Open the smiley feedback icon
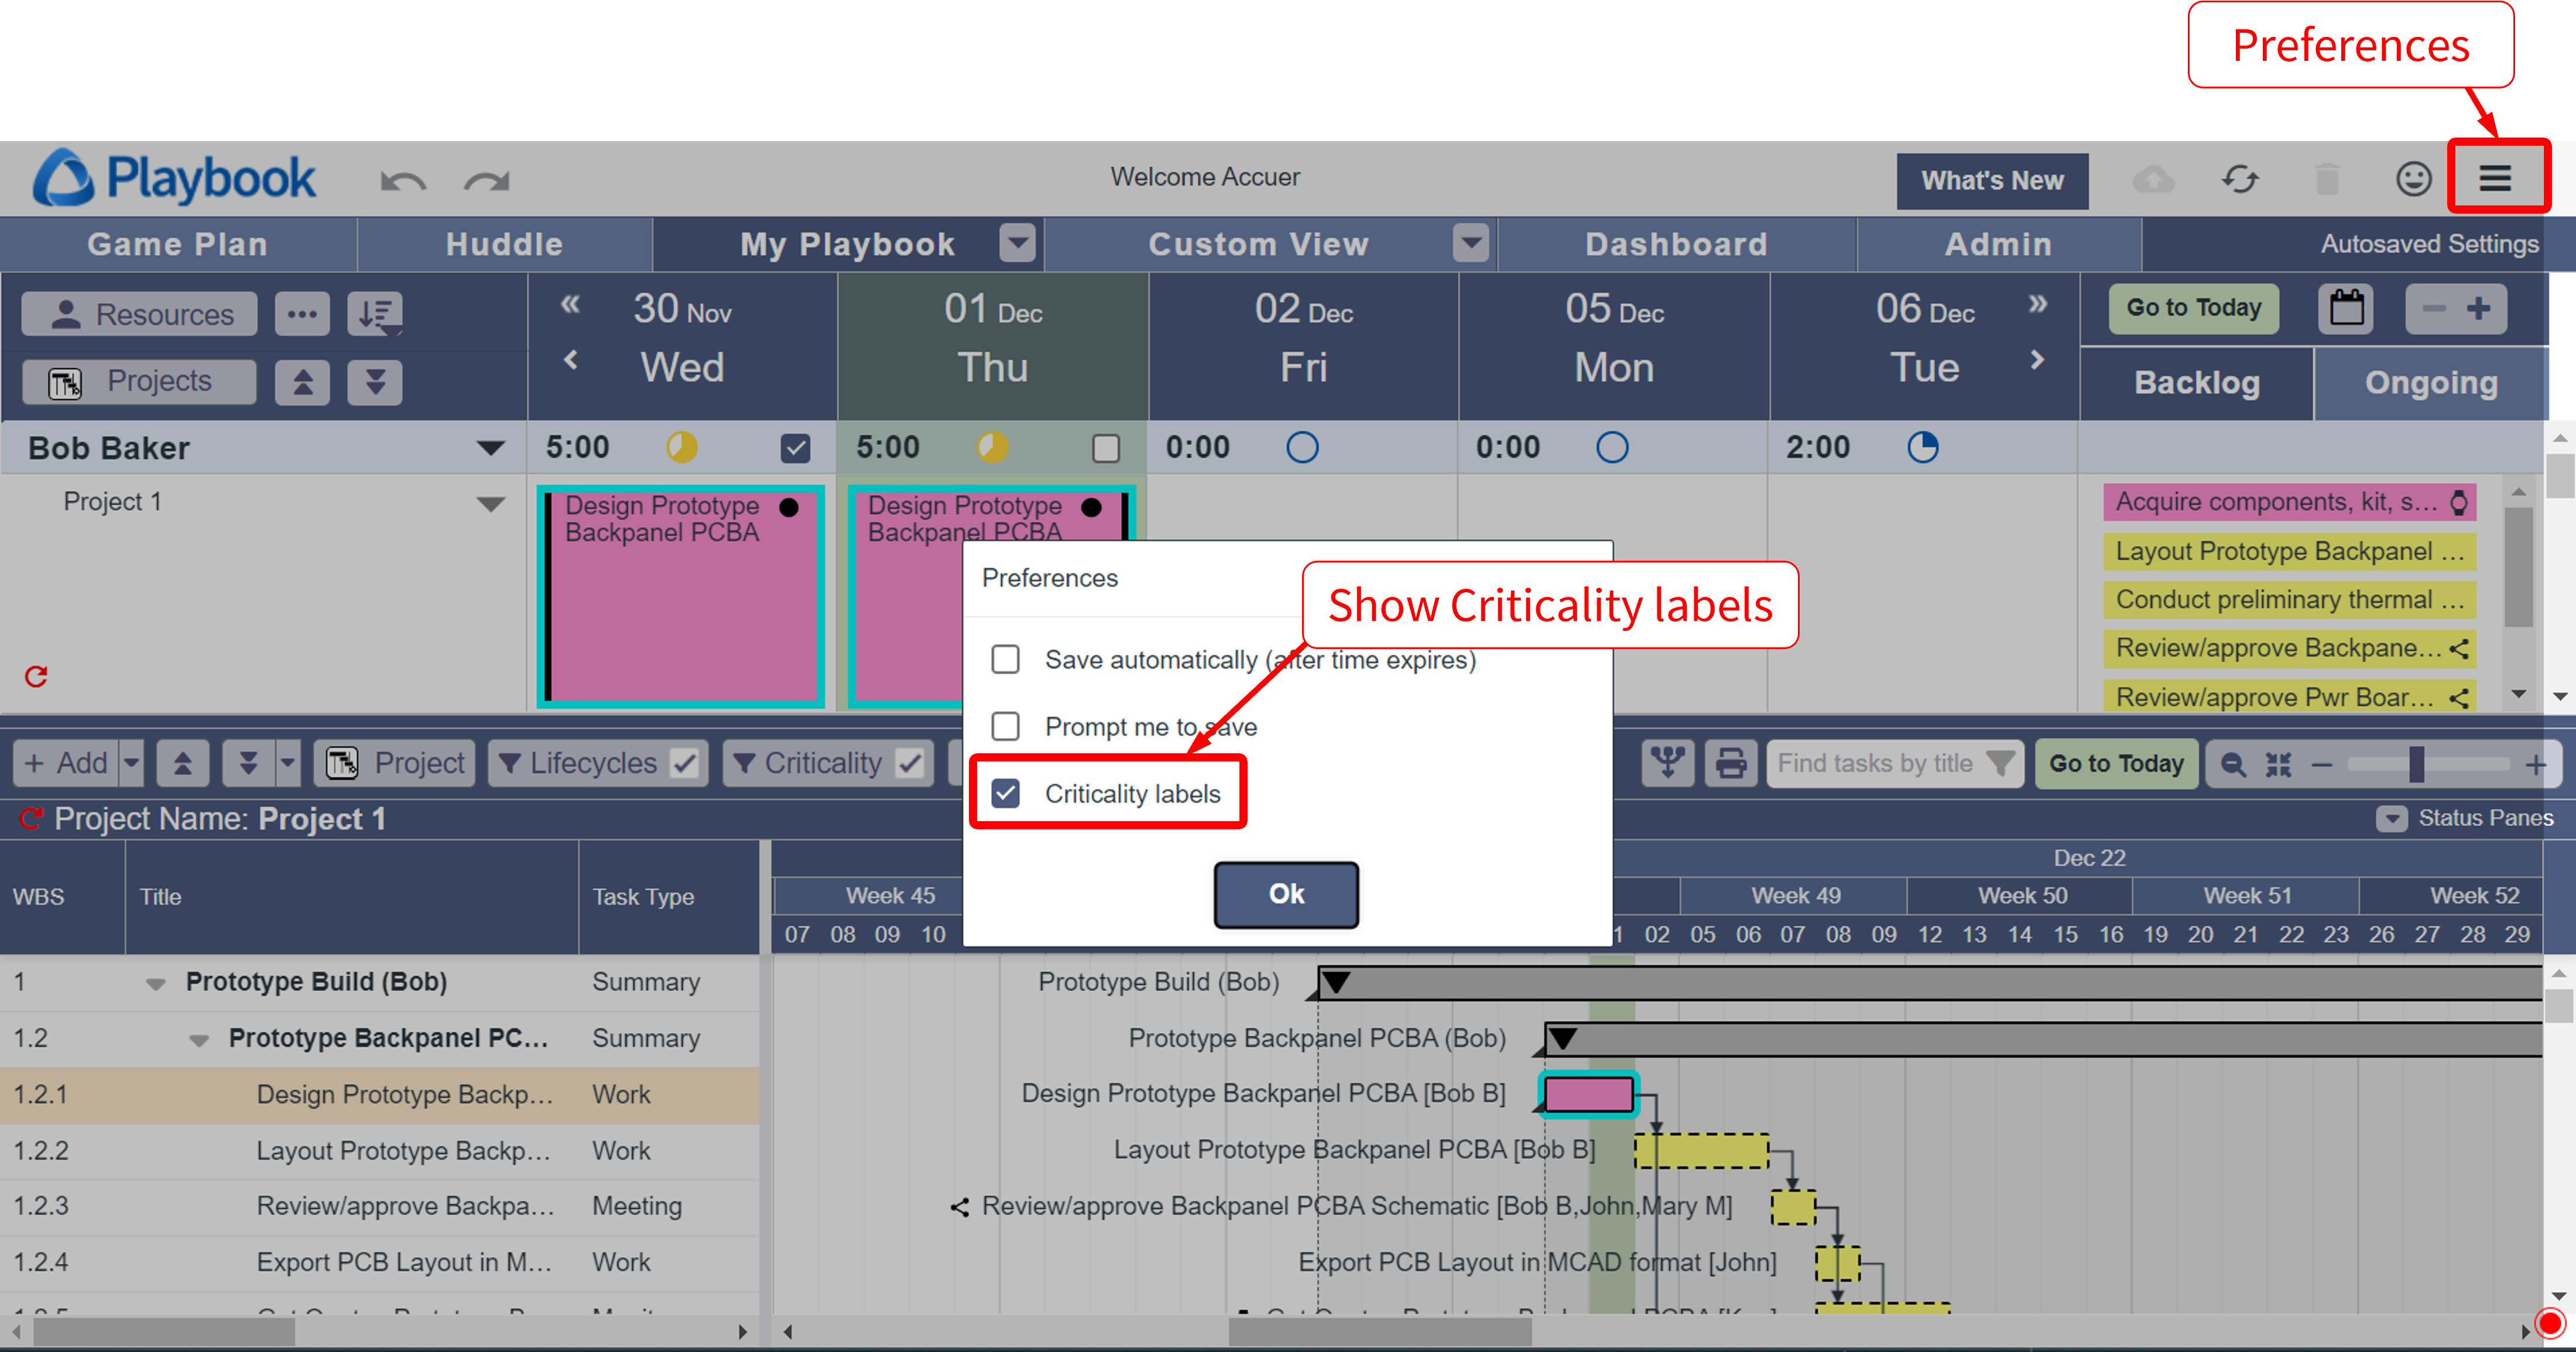Viewport: 2576px width, 1352px height. coord(2413,179)
